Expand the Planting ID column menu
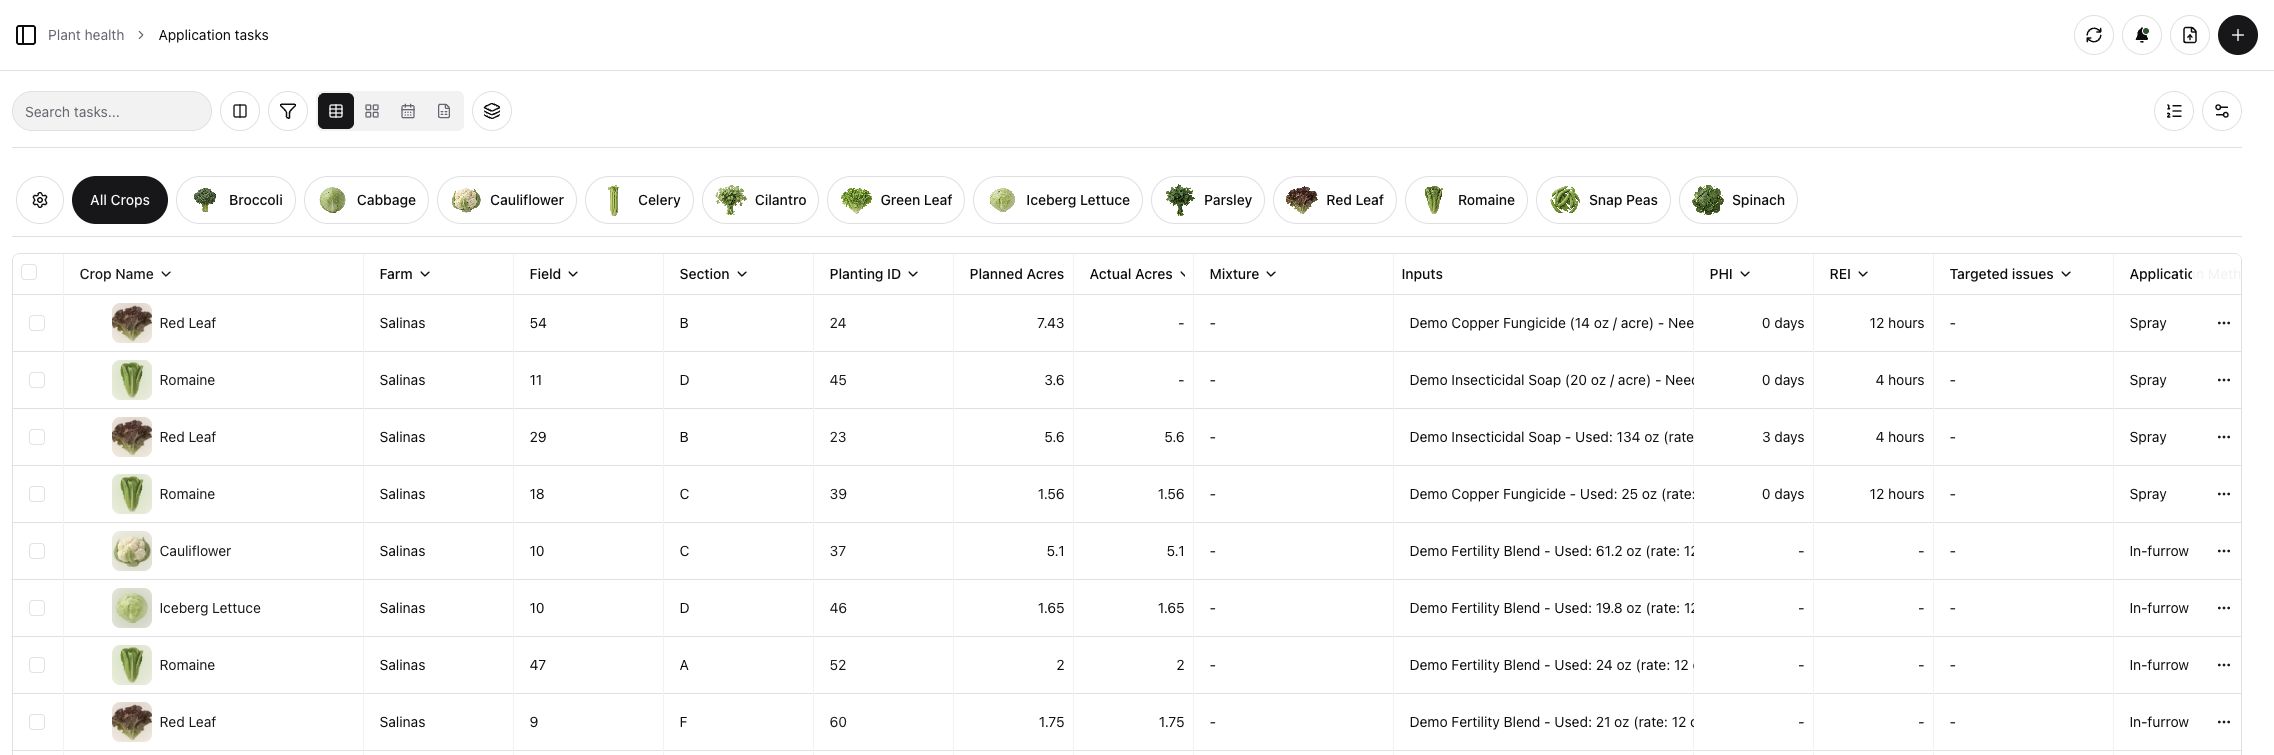This screenshot has height=755, width=2274. click(x=913, y=274)
